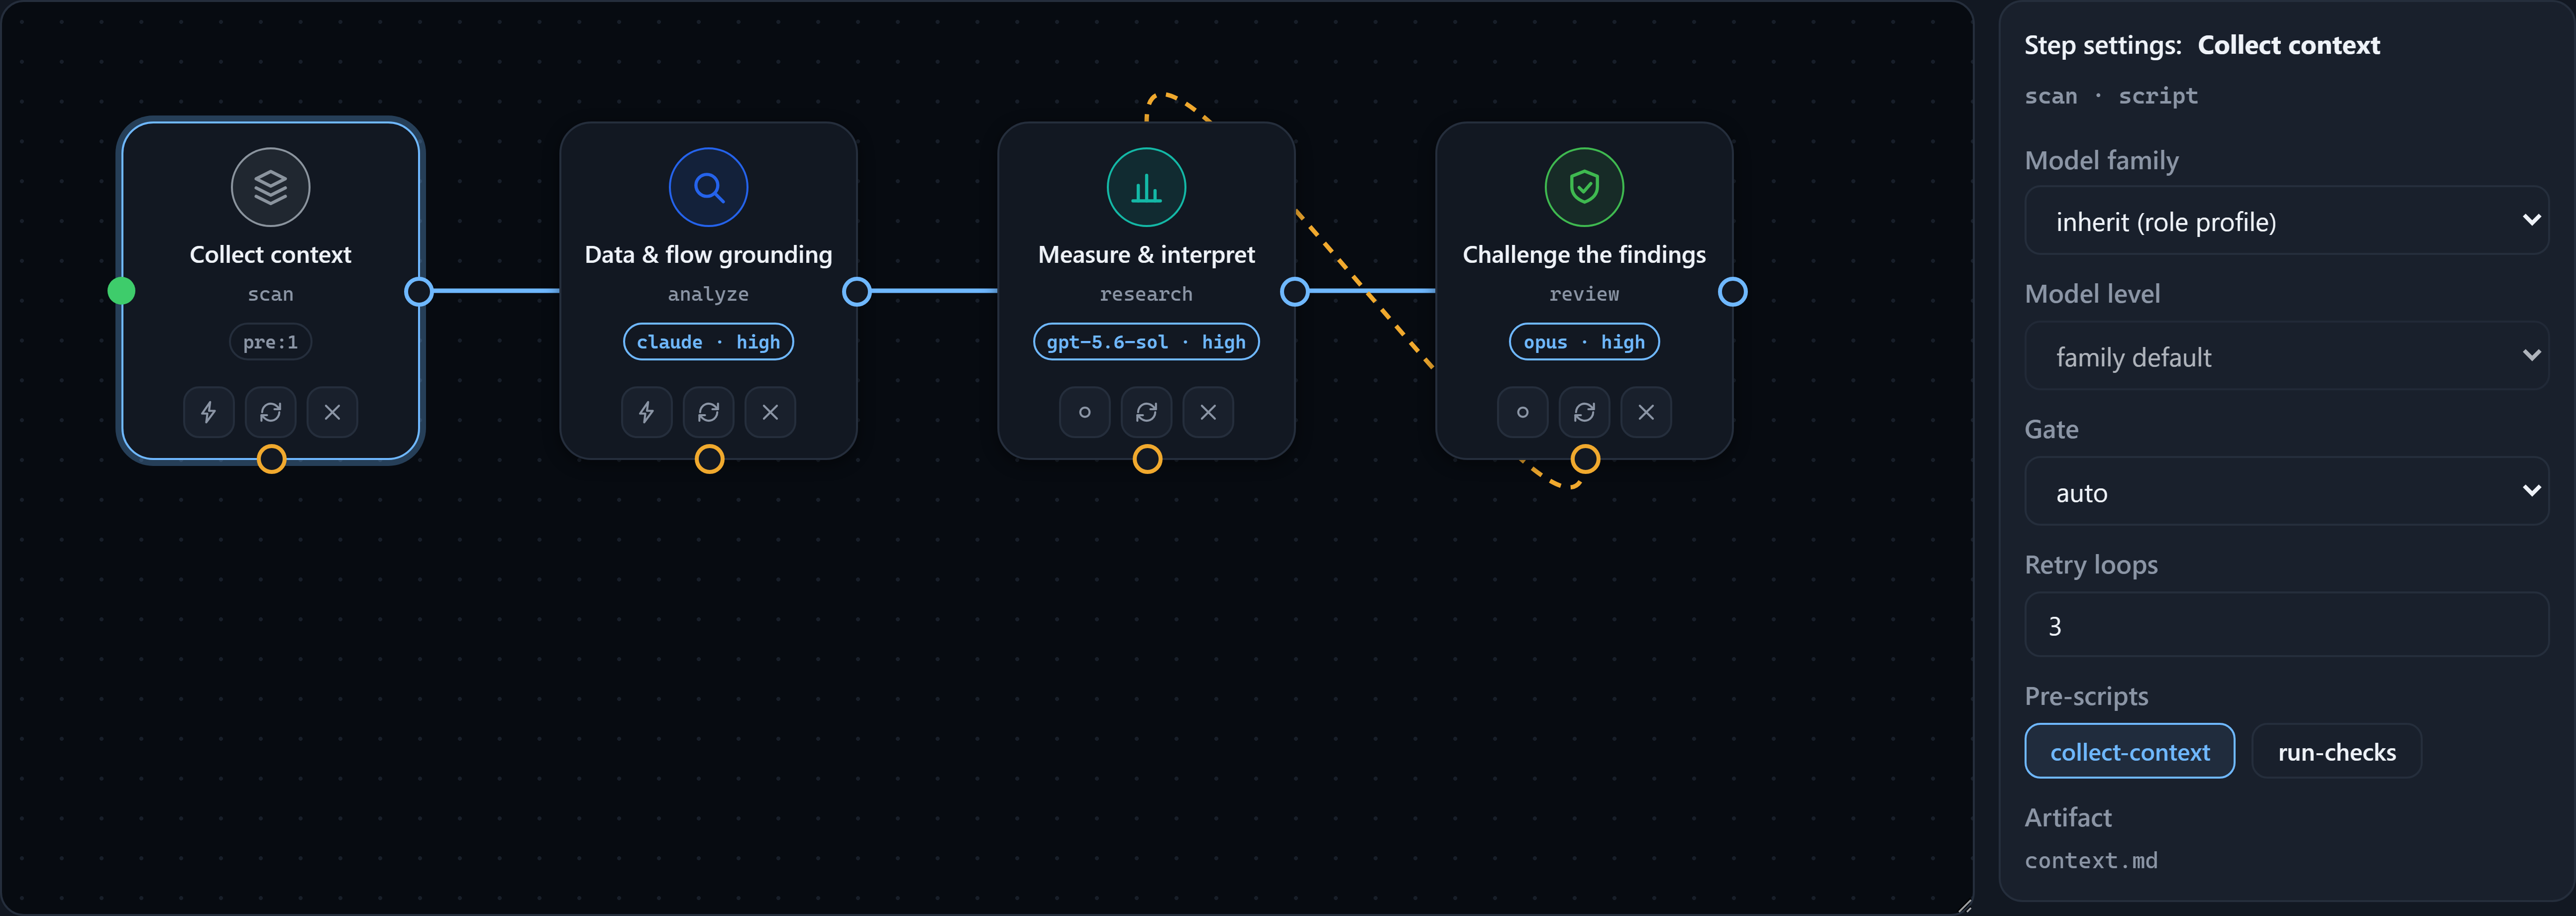
Task: Click the bar chart icon on Measure & interpret
Action: click(1146, 187)
